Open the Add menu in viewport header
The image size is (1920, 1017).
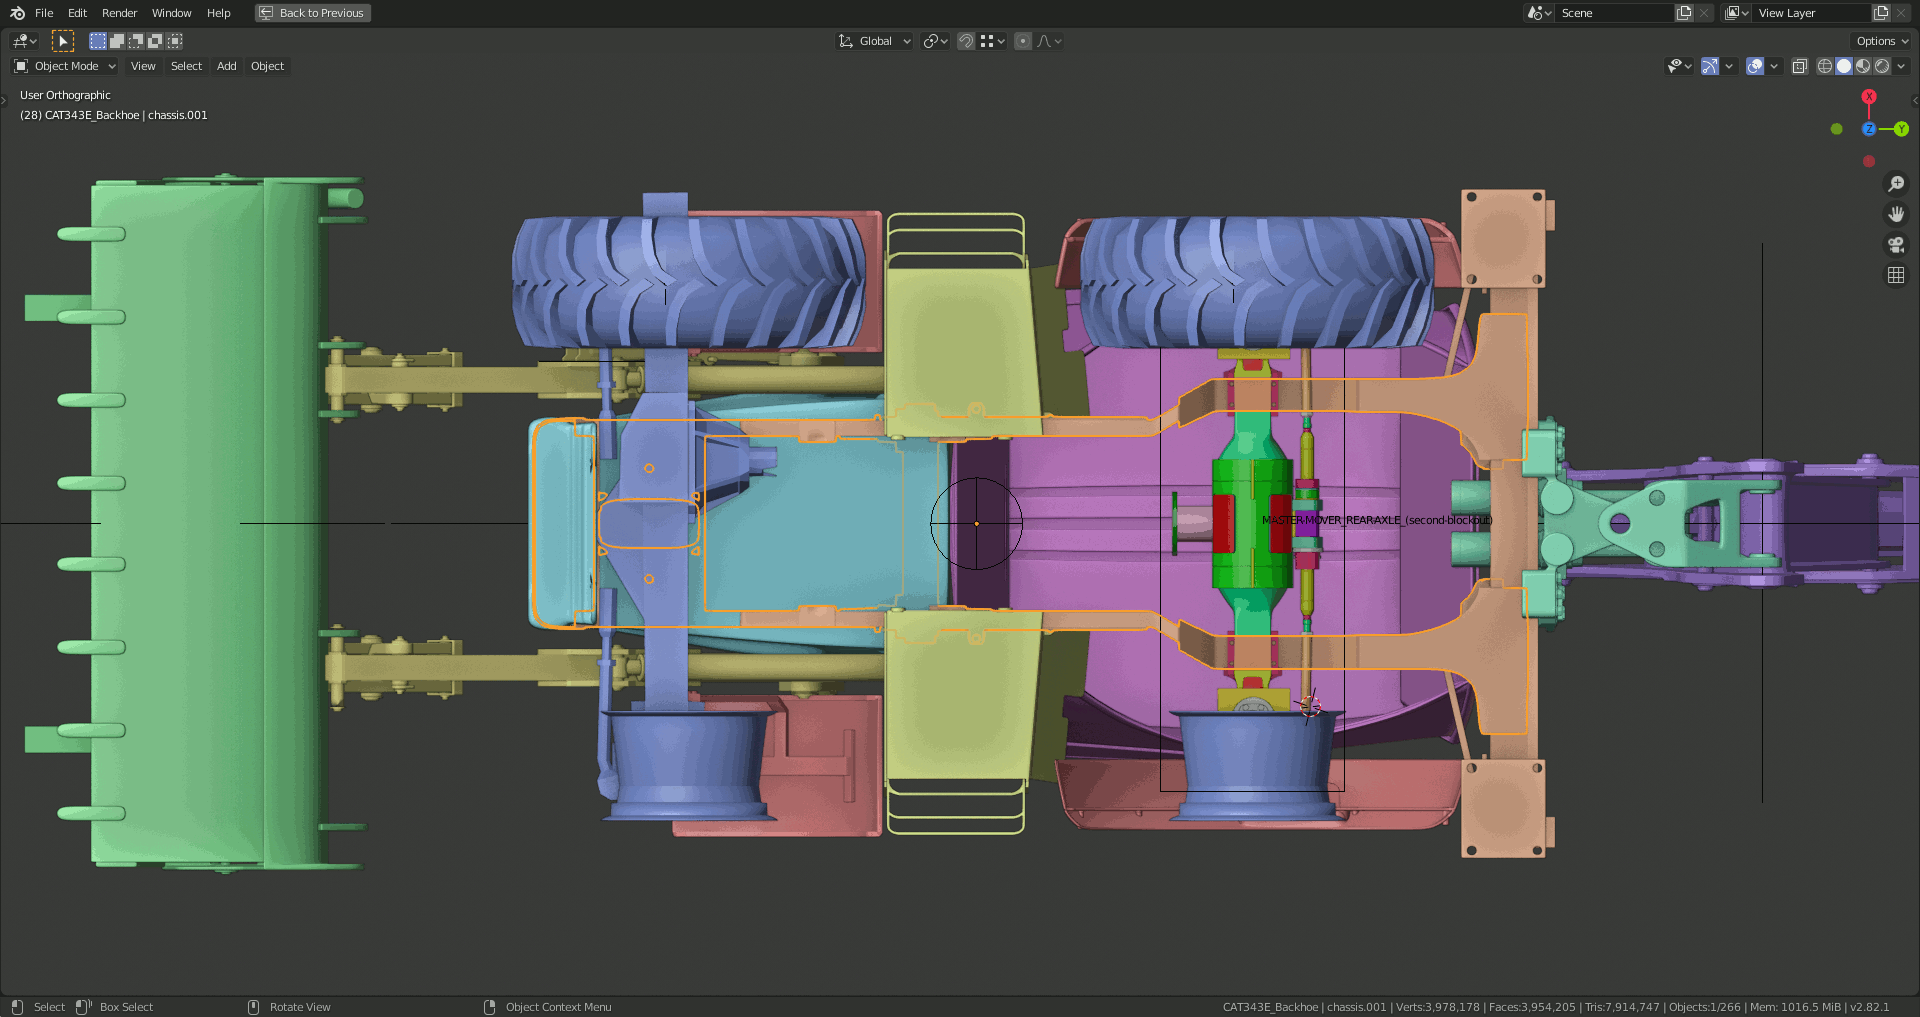click(227, 66)
